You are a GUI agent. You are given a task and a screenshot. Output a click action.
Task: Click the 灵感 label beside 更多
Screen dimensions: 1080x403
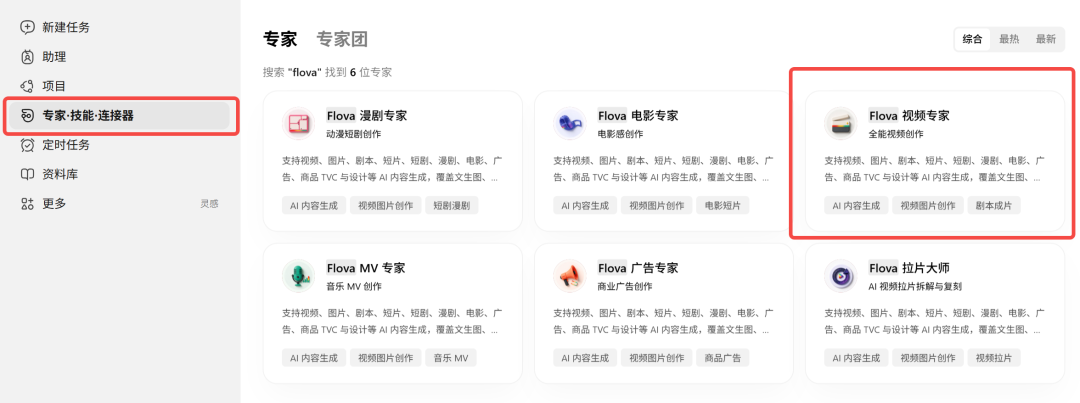[x=209, y=203]
